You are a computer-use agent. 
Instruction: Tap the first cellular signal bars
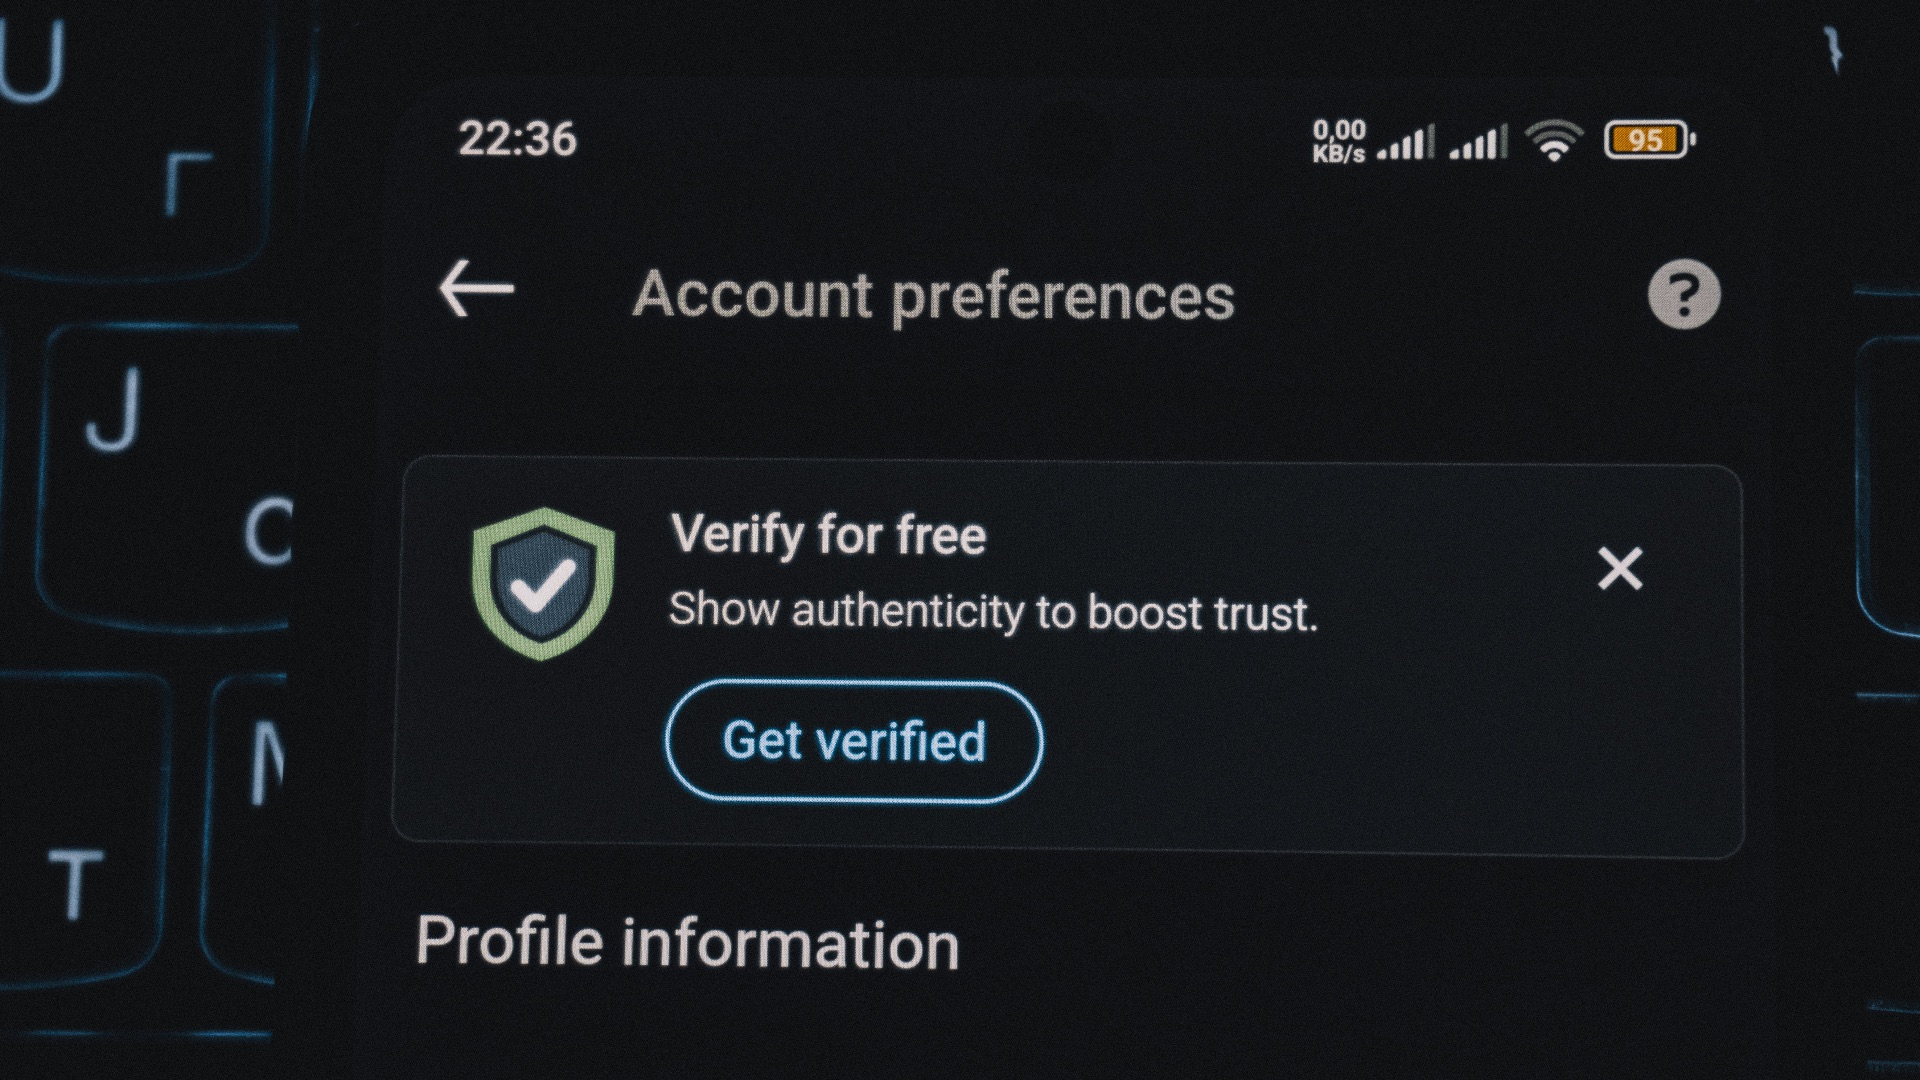[x=1405, y=142]
